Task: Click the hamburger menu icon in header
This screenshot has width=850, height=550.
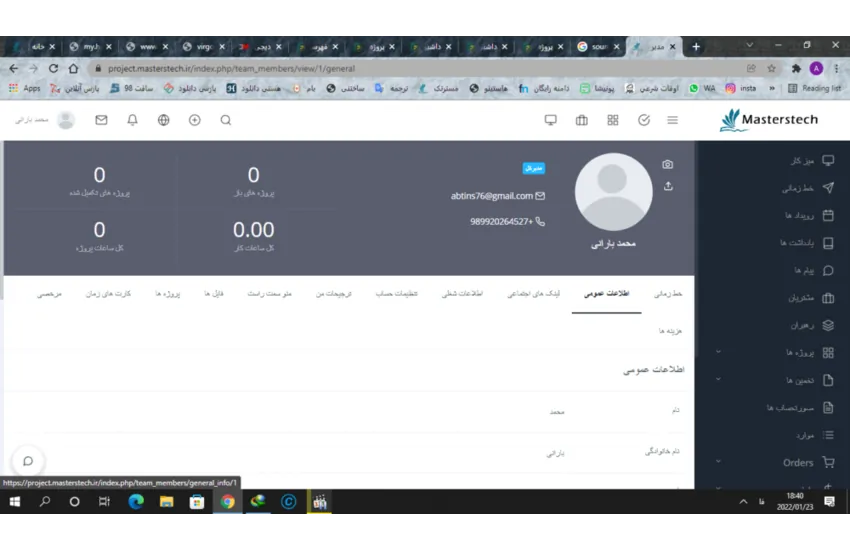Action: click(x=673, y=120)
